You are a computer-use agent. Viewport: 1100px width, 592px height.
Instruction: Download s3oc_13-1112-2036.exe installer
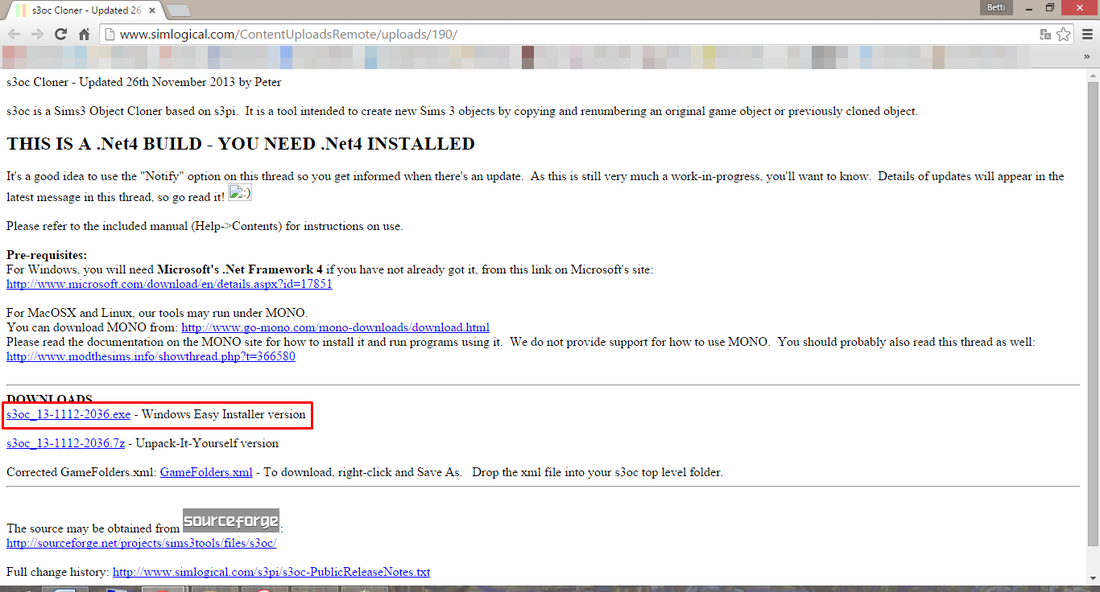(x=68, y=415)
